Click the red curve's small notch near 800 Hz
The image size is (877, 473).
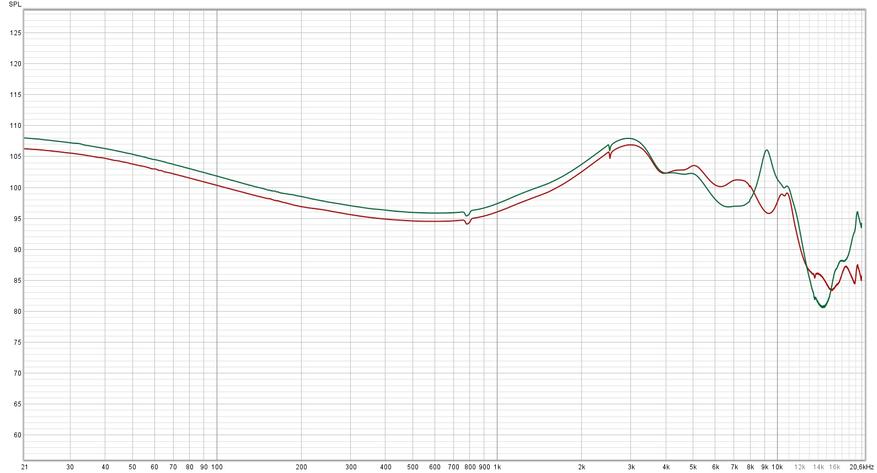pyautogui.click(x=468, y=224)
